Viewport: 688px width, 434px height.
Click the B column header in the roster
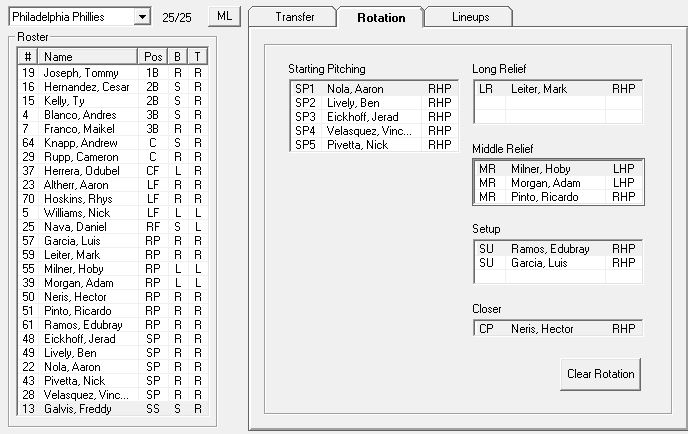[177, 57]
